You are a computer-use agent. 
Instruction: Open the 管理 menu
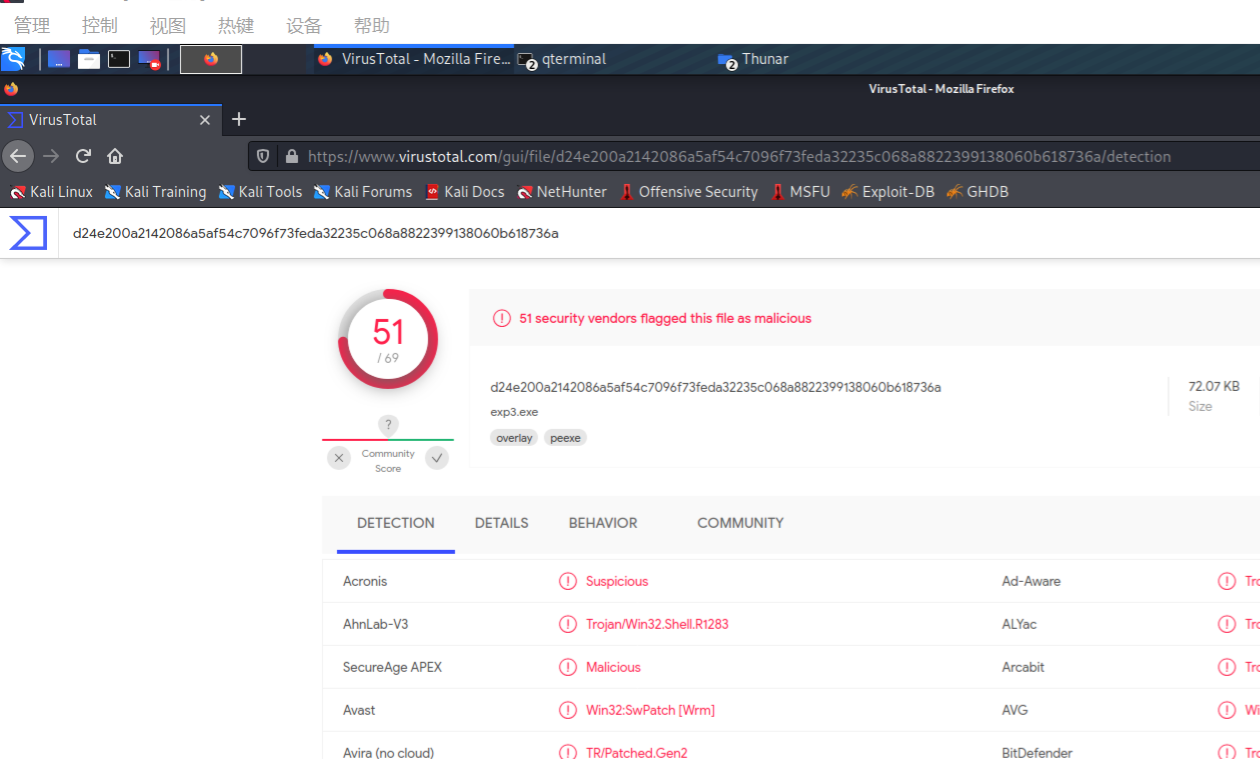point(32,26)
